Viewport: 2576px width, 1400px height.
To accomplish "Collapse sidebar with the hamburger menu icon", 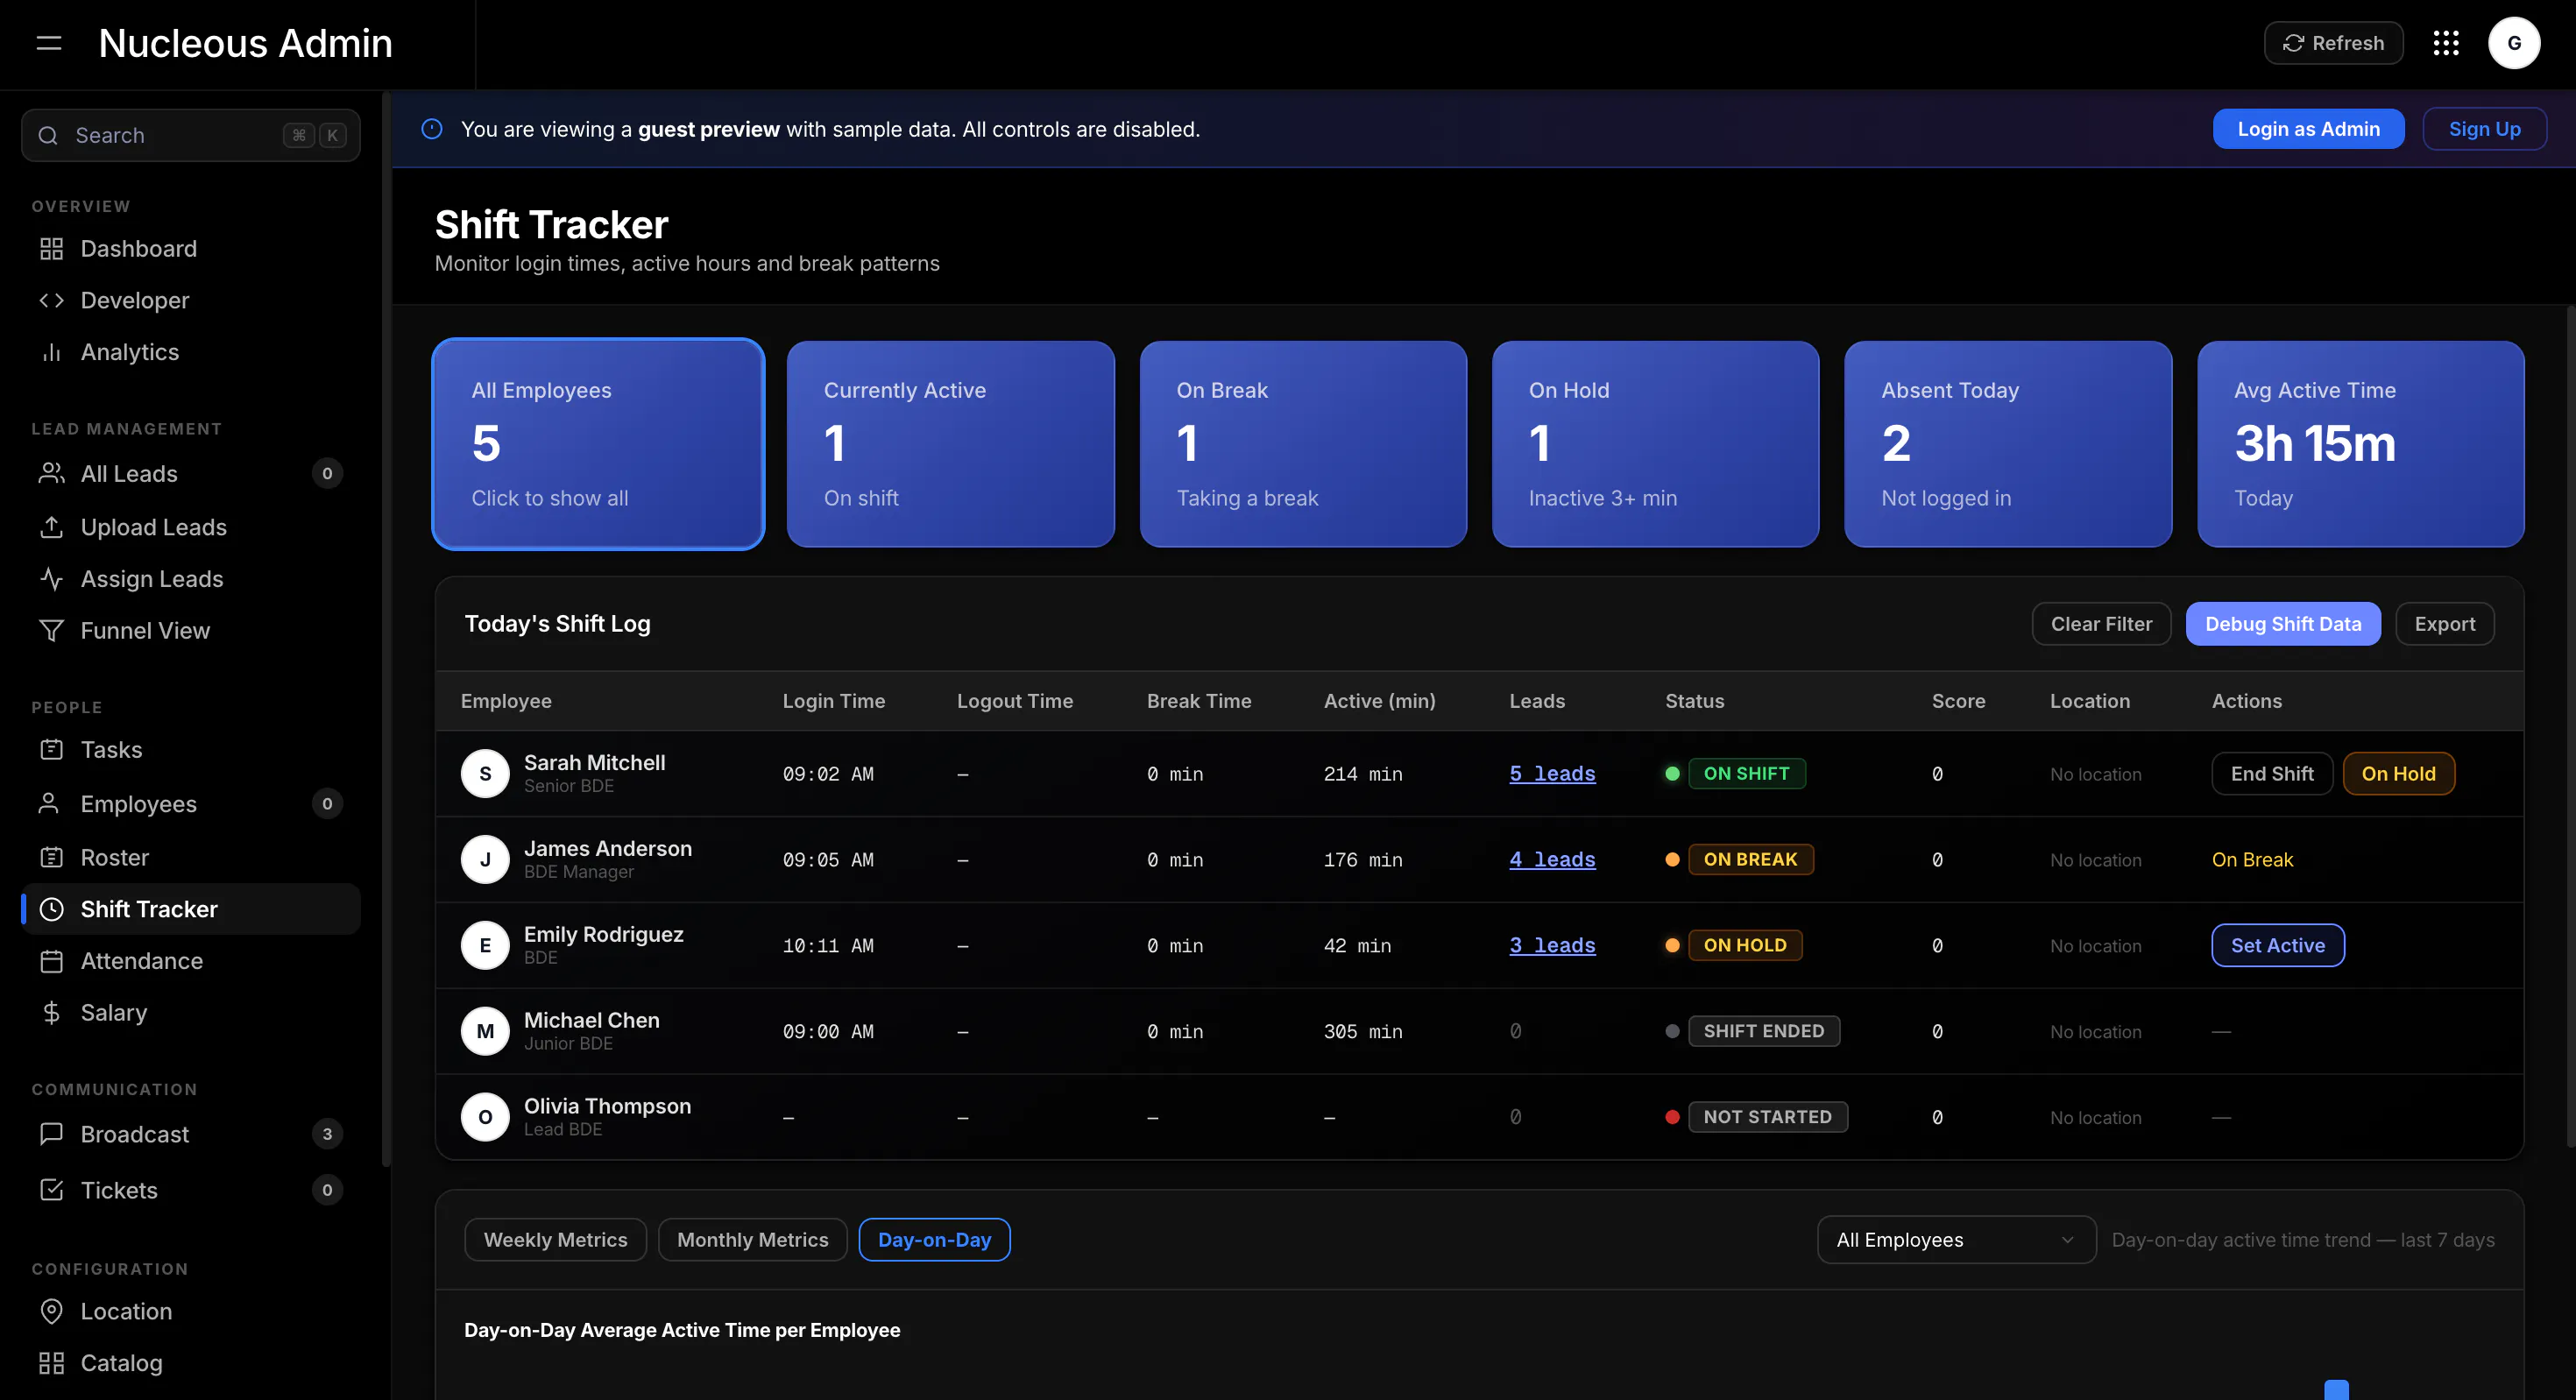I will 49,43.
